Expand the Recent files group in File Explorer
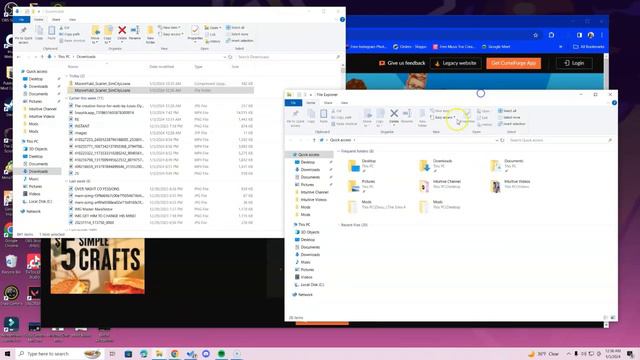 coord(339,225)
